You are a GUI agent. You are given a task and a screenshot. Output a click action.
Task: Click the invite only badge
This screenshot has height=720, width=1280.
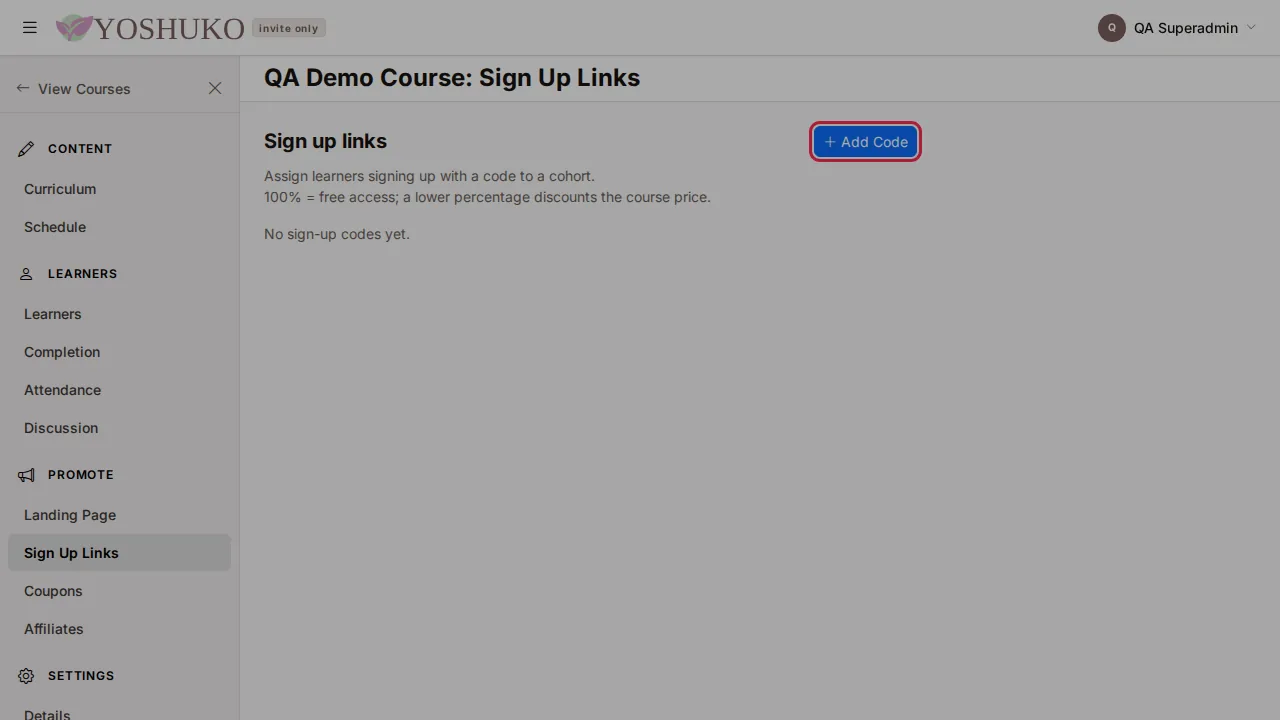tap(288, 28)
